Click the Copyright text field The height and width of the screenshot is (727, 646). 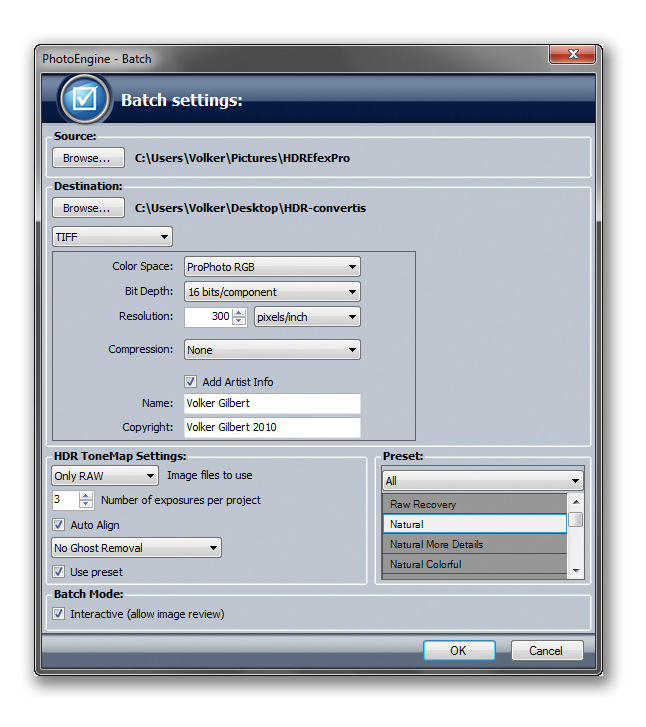(272, 427)
